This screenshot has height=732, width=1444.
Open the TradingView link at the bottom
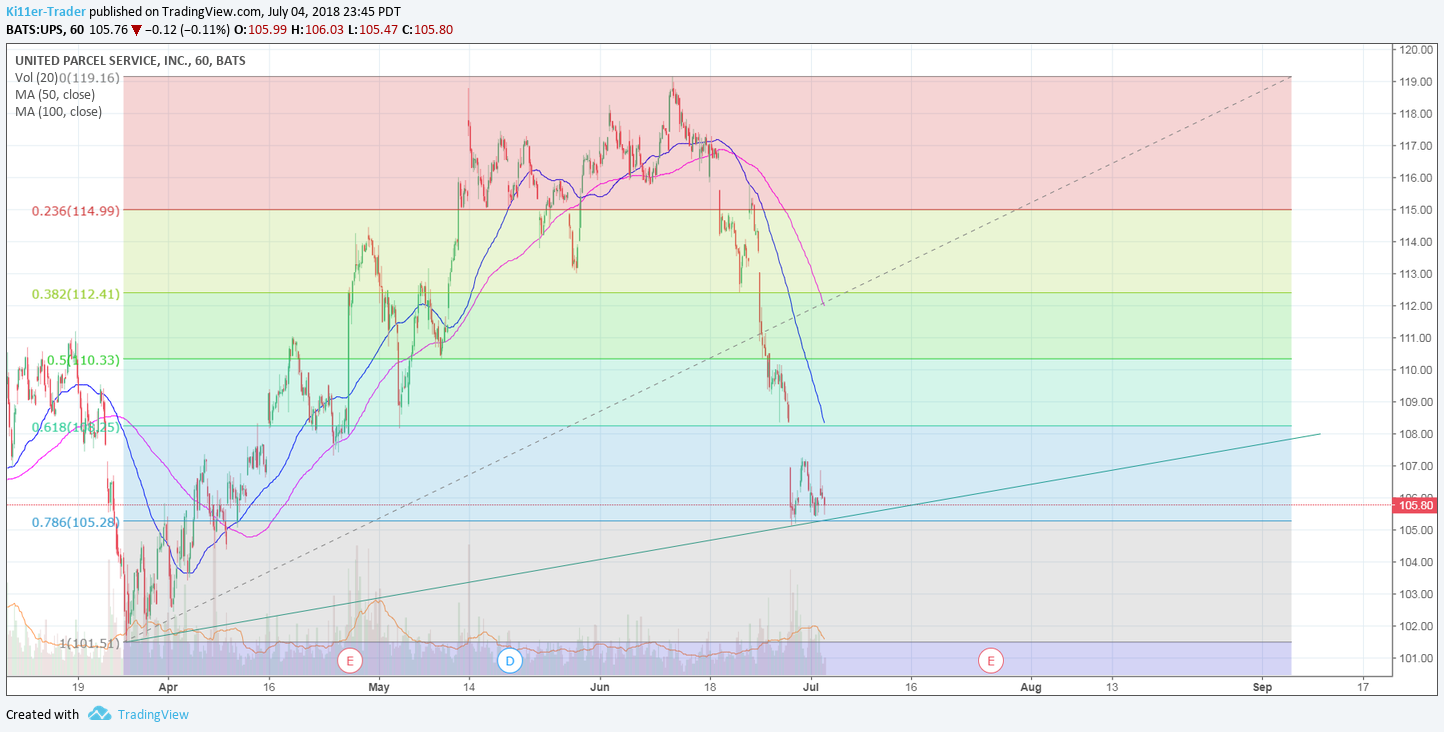(x=152, y=714)
